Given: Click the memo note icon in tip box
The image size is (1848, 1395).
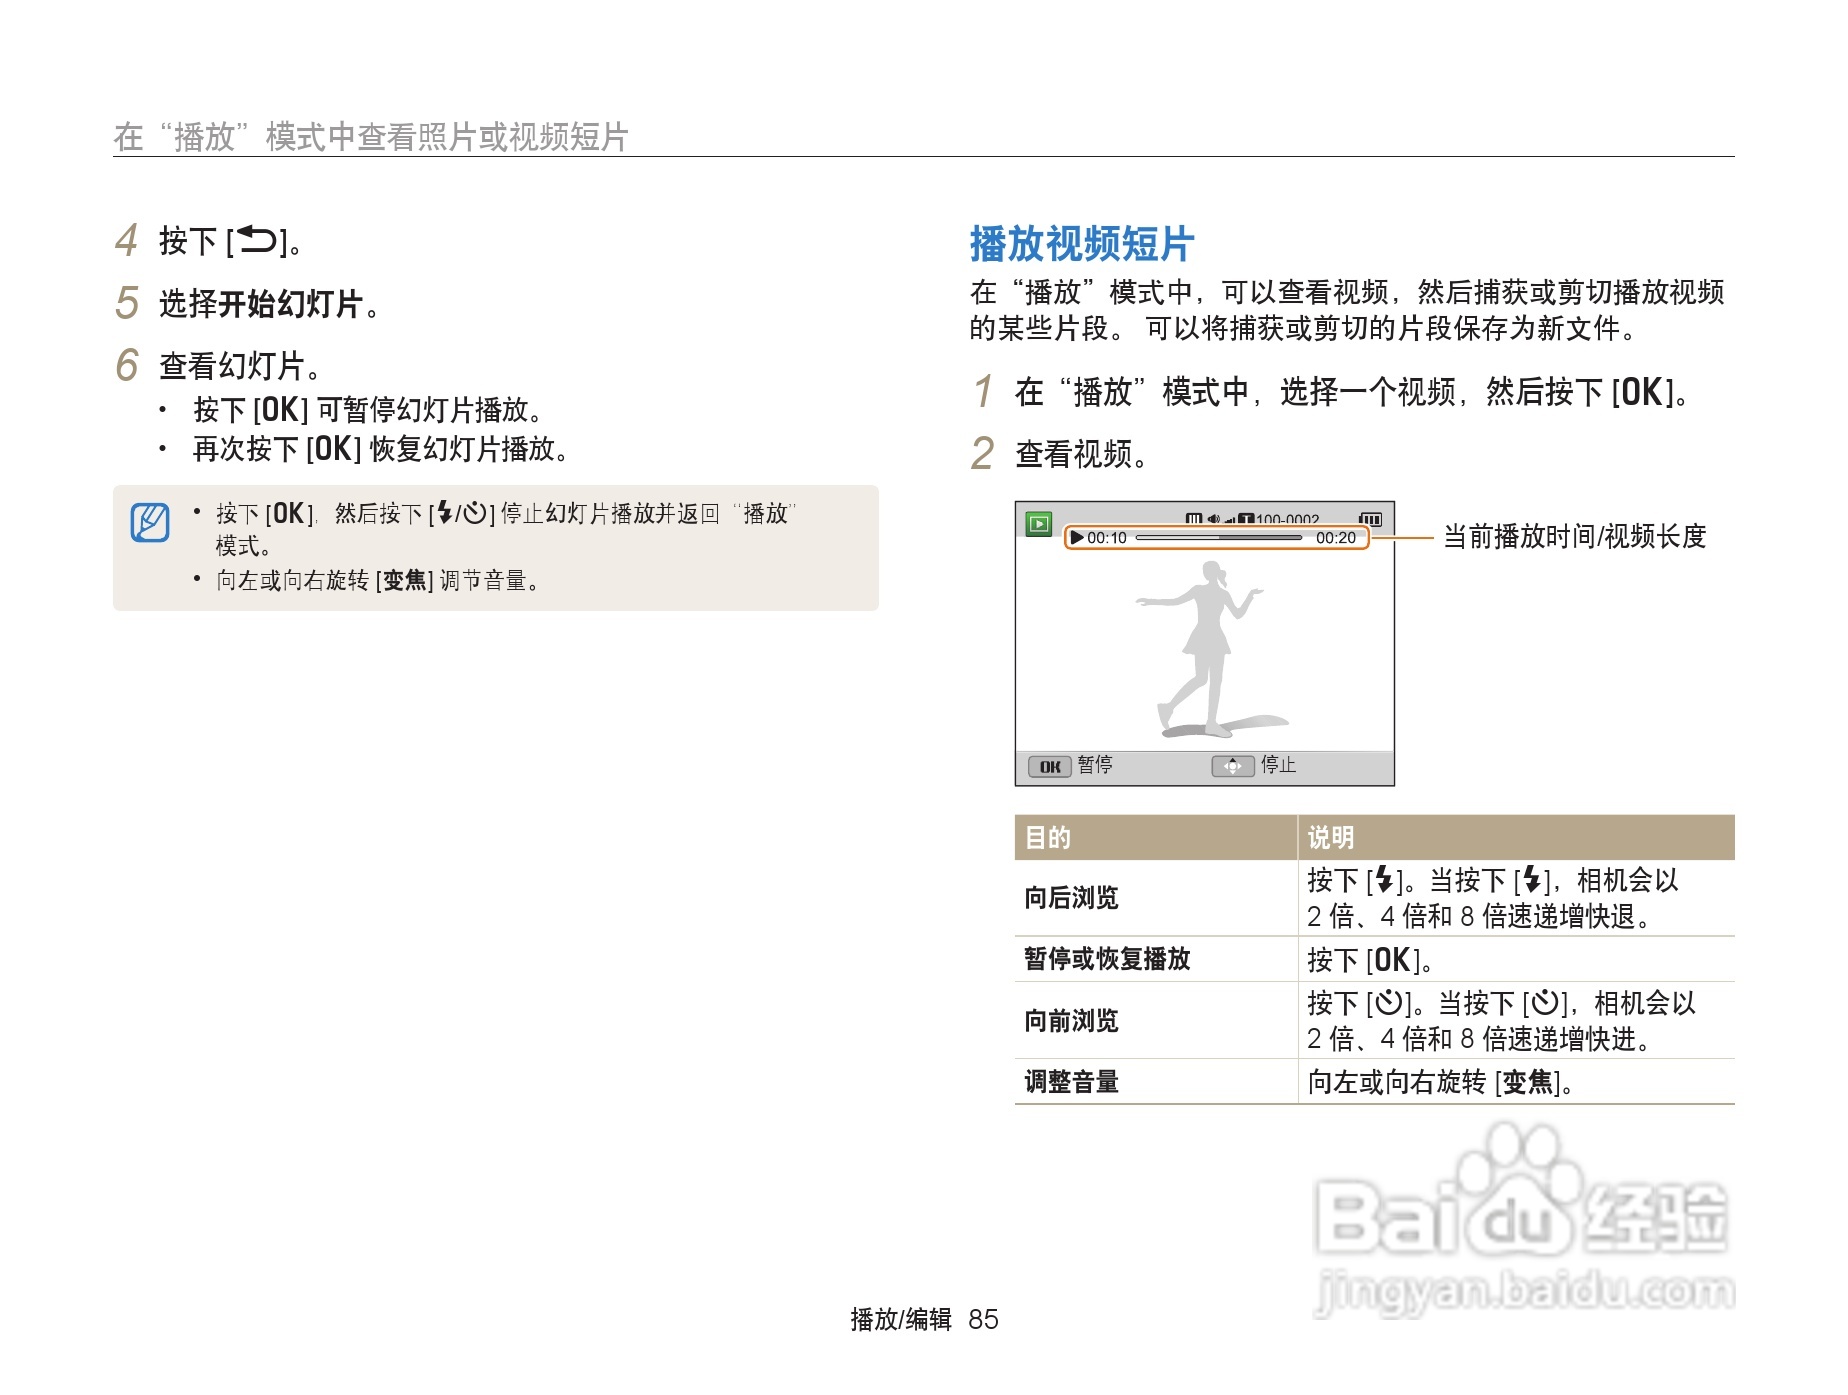Looking at the screenshot, I should [x=150, y=522].
